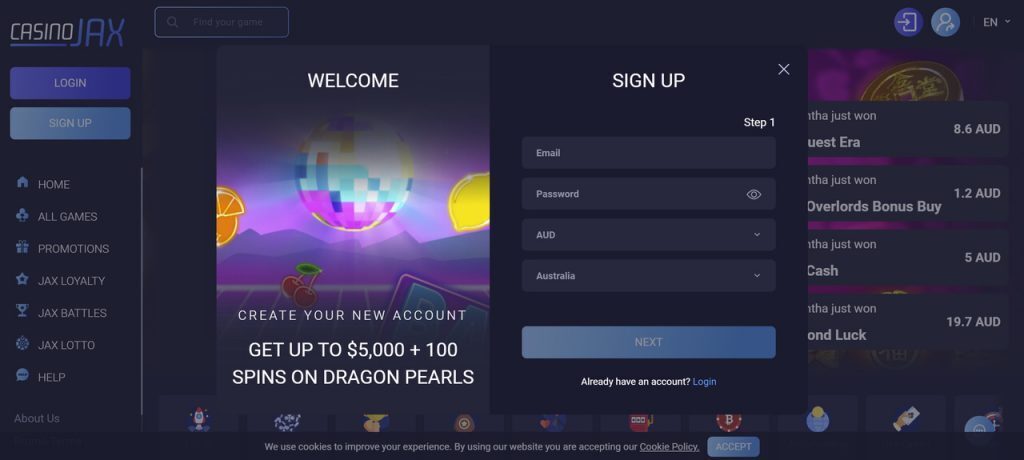Accept the cookie notice
This screenshot has height=460, width=1024.
tap(733, 447)
